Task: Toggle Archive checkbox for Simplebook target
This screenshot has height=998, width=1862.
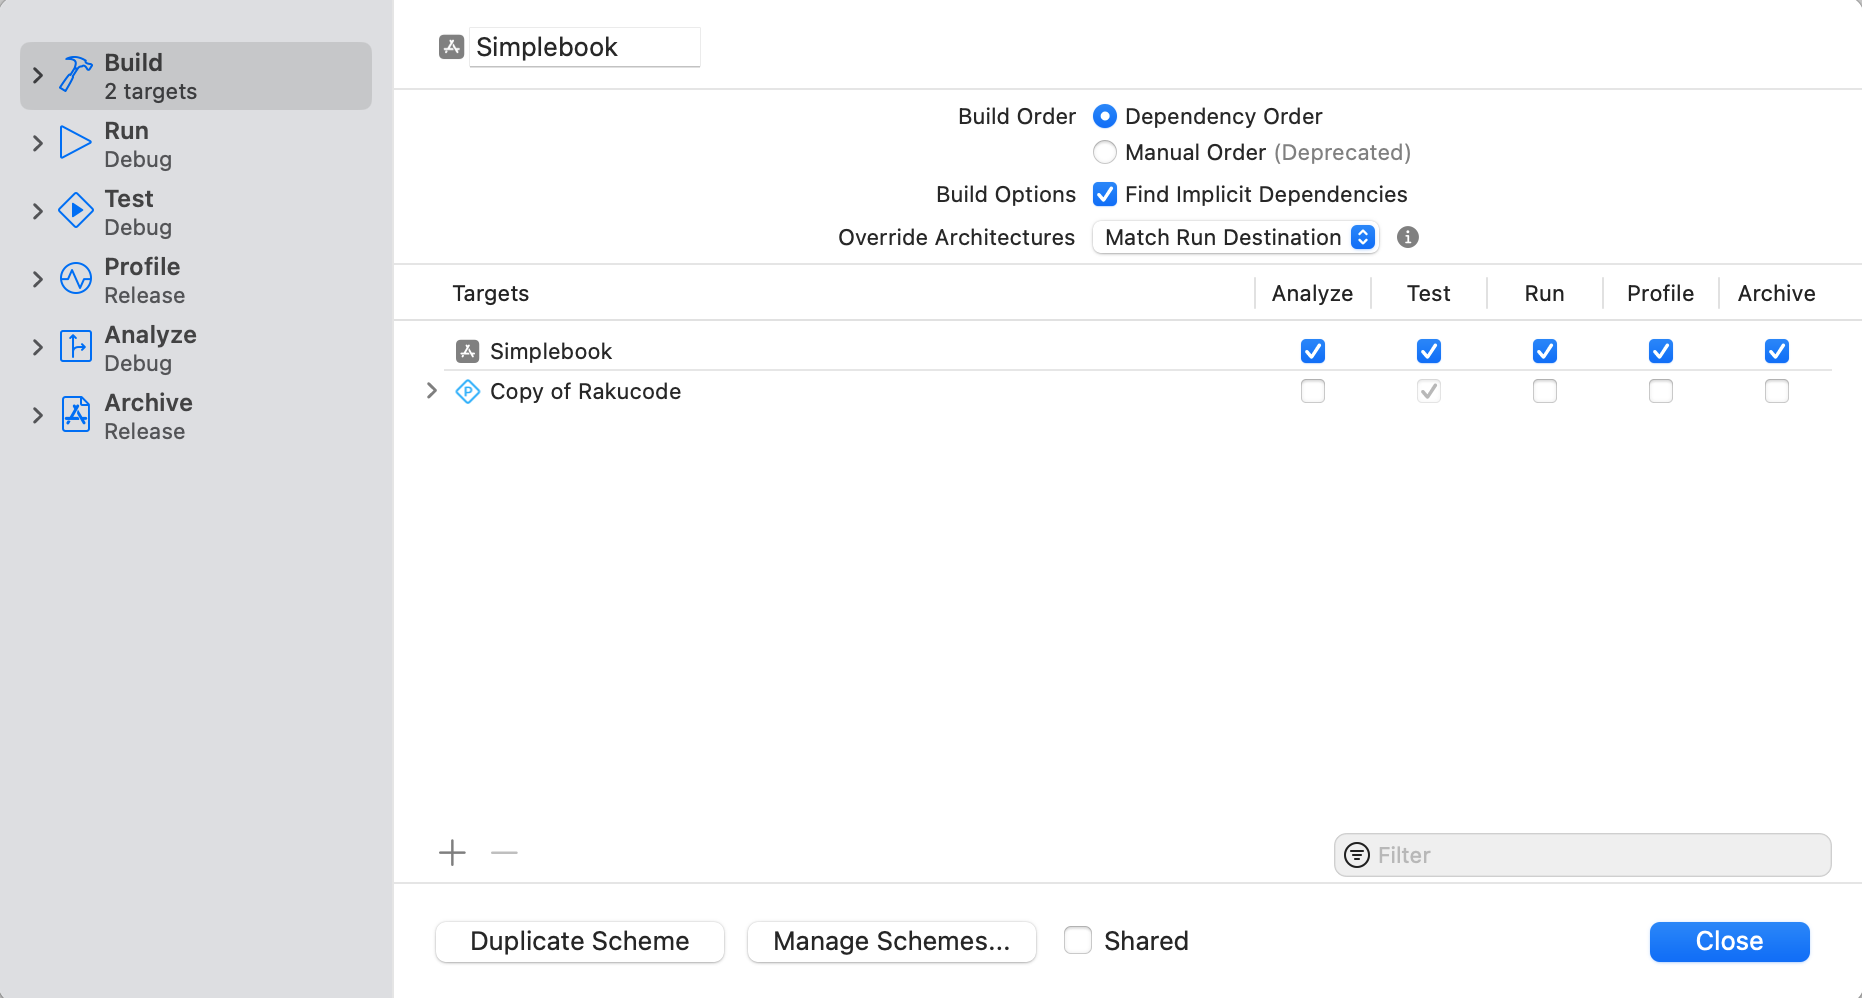Action: [x=1776, y=351]
